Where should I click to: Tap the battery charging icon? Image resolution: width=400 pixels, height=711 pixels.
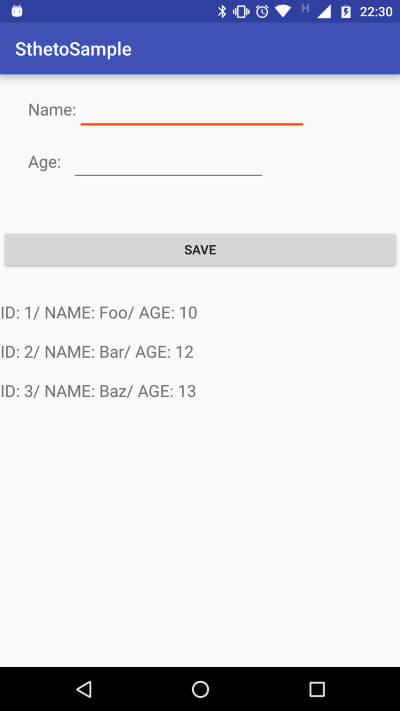coord(346,12)
